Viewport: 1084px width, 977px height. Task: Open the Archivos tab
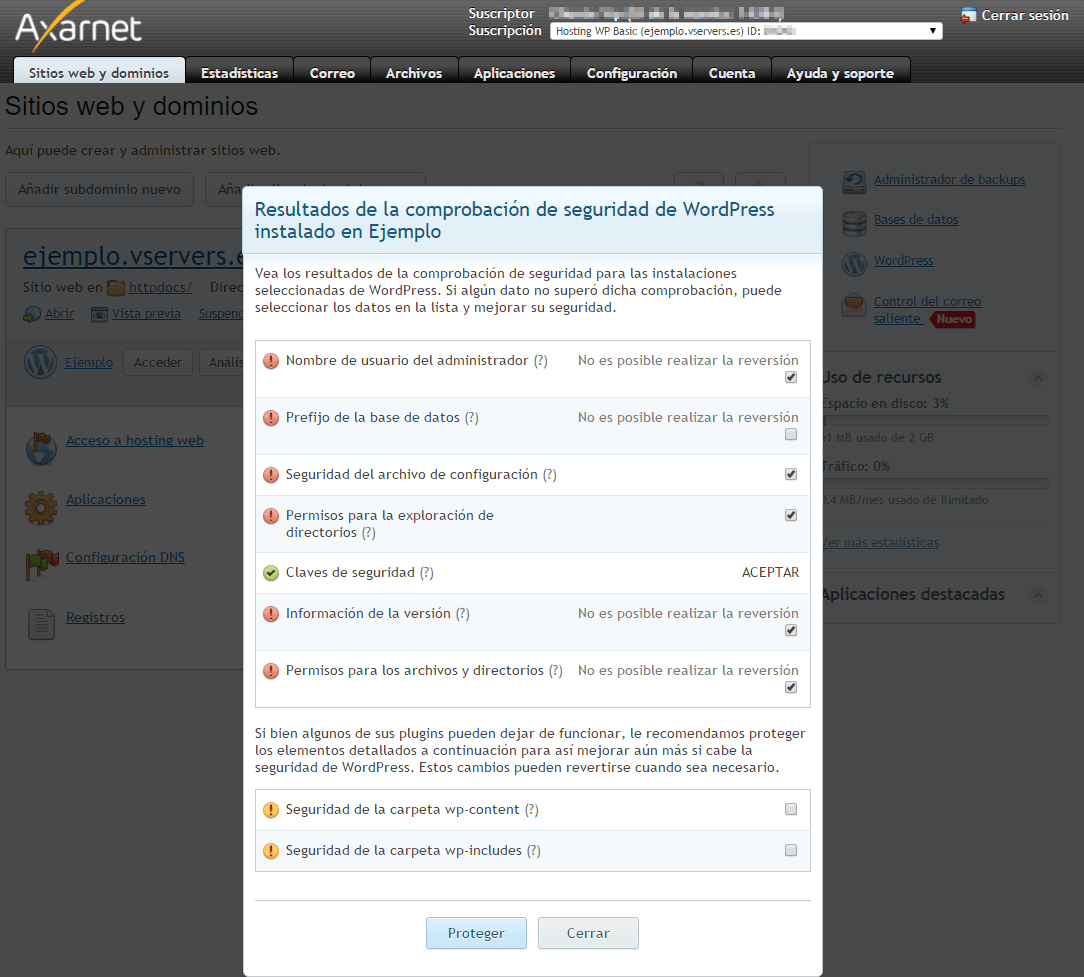point(413,73)
